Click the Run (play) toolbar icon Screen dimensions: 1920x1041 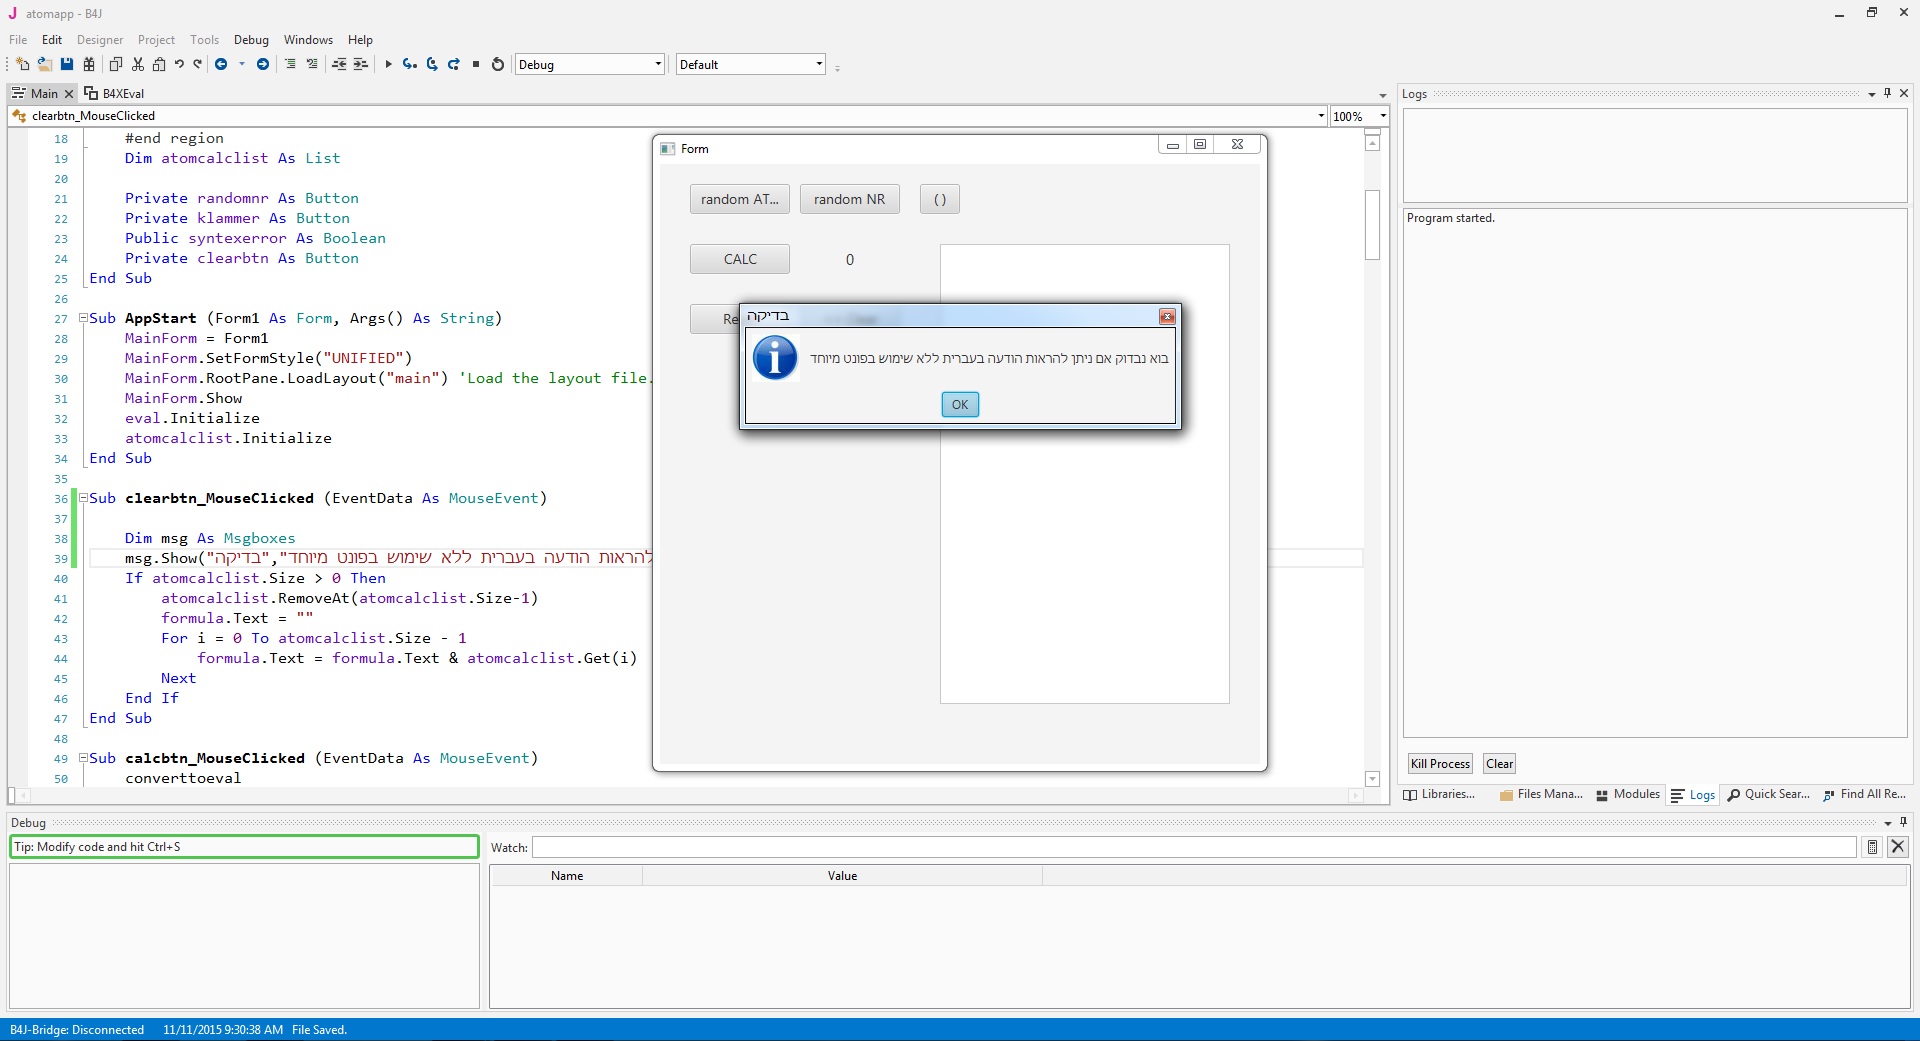pyautogui.click(x=388, y=64)
